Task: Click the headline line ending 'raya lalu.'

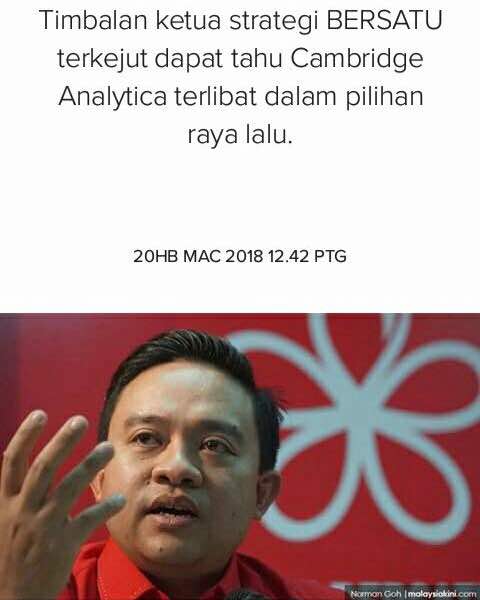Action: coord(240,135)
